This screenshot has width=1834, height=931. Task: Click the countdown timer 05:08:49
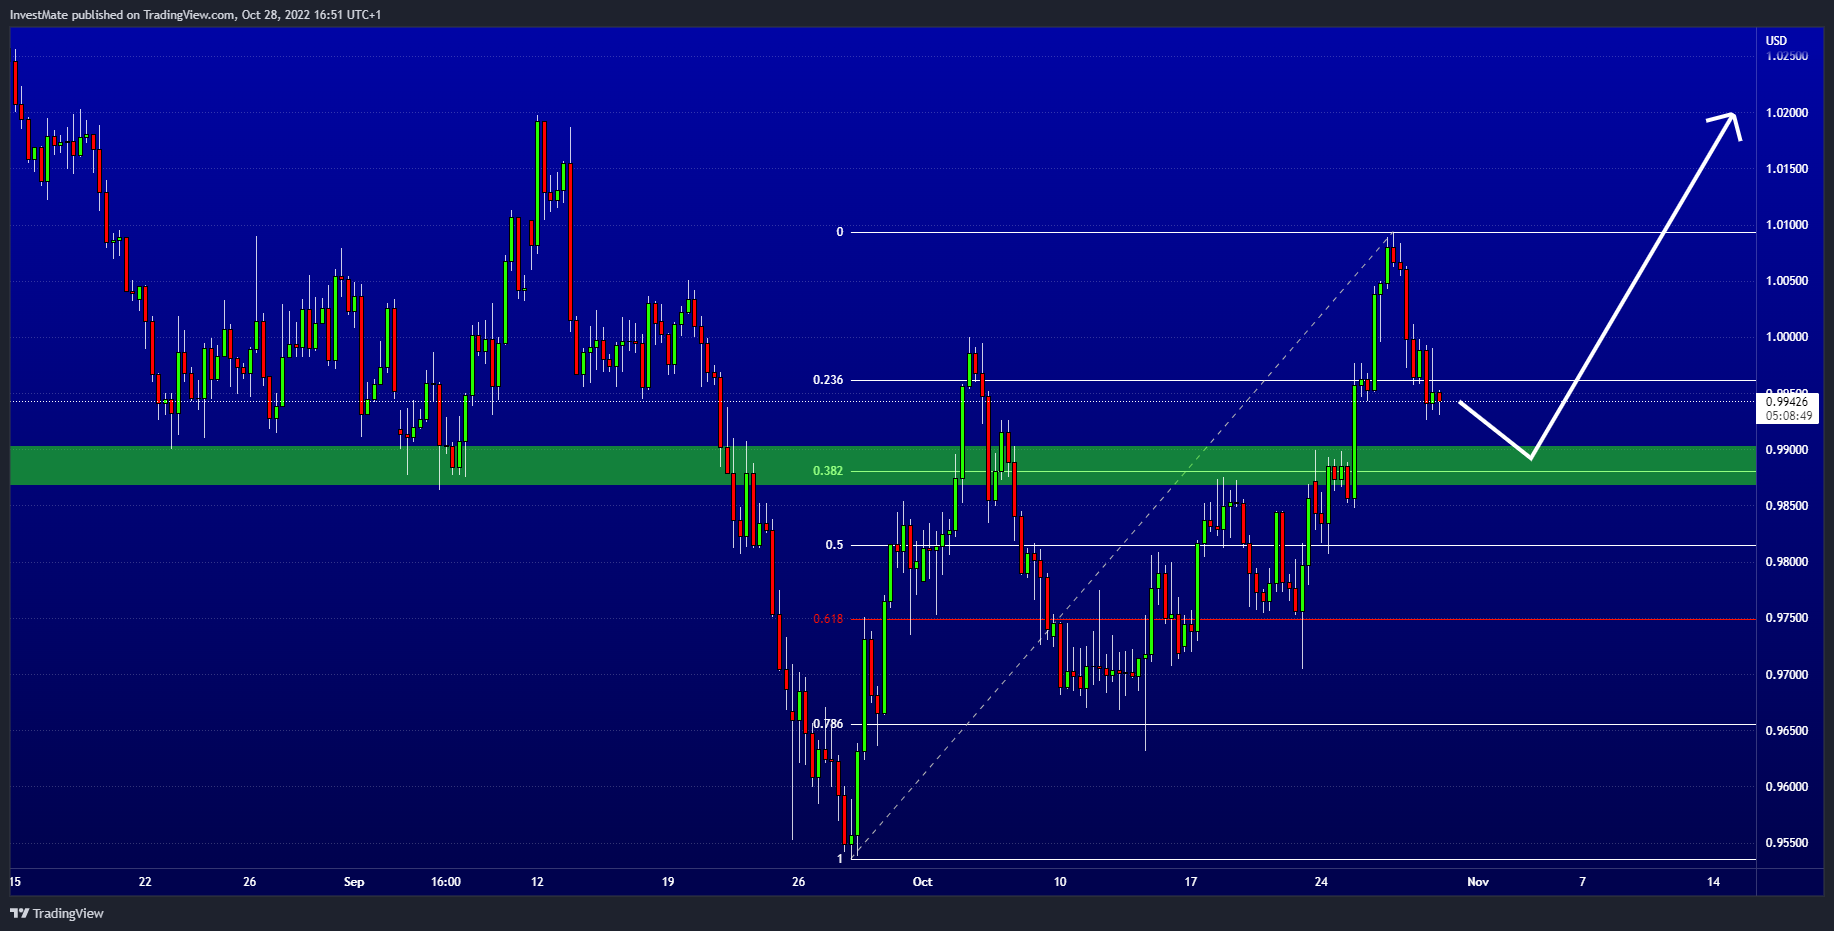[1788, 415]
